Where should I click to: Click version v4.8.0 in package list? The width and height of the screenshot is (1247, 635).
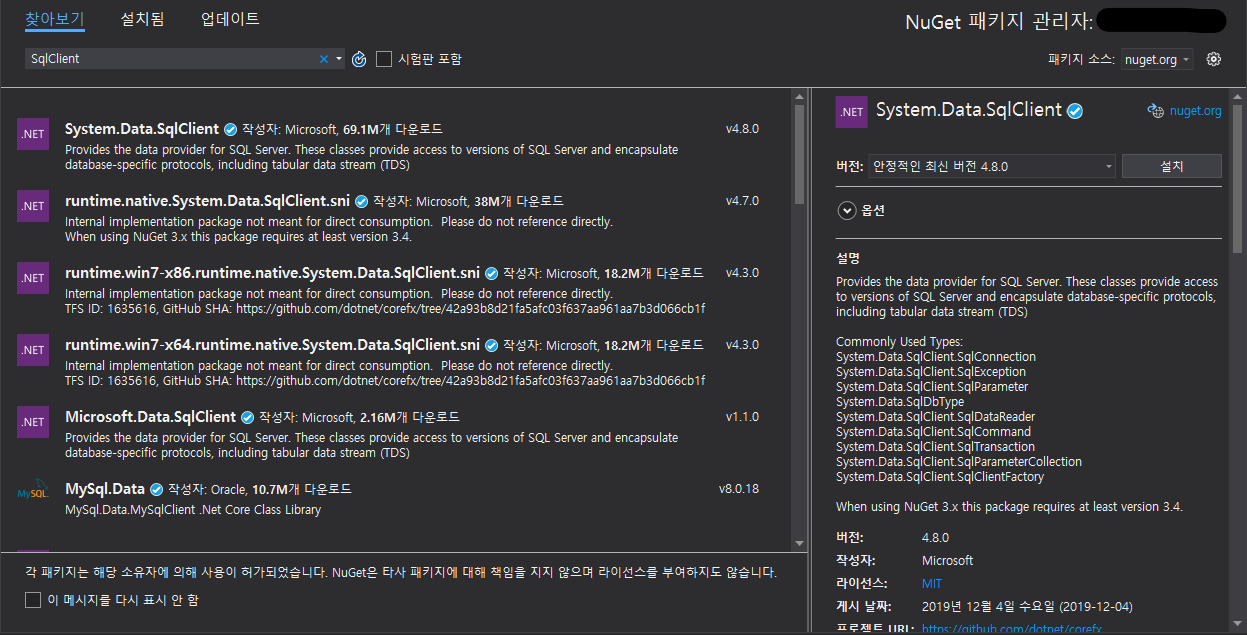click(743, 129)
